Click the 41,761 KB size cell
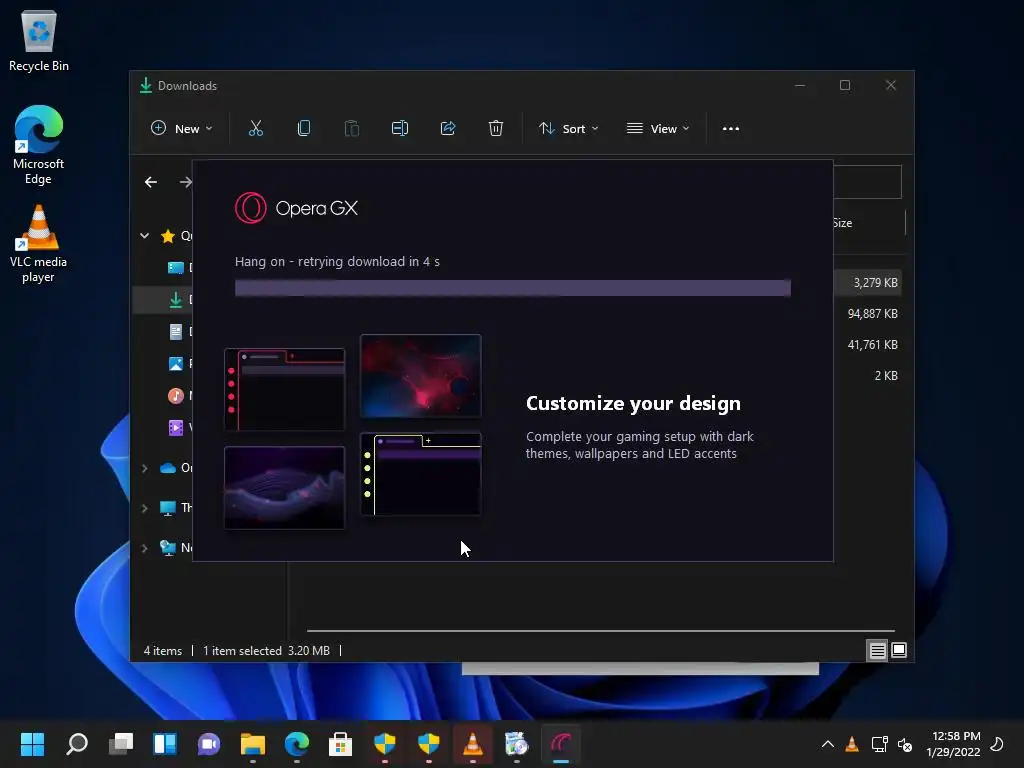This screenshot has width=1024, height=768. point(872,345)
